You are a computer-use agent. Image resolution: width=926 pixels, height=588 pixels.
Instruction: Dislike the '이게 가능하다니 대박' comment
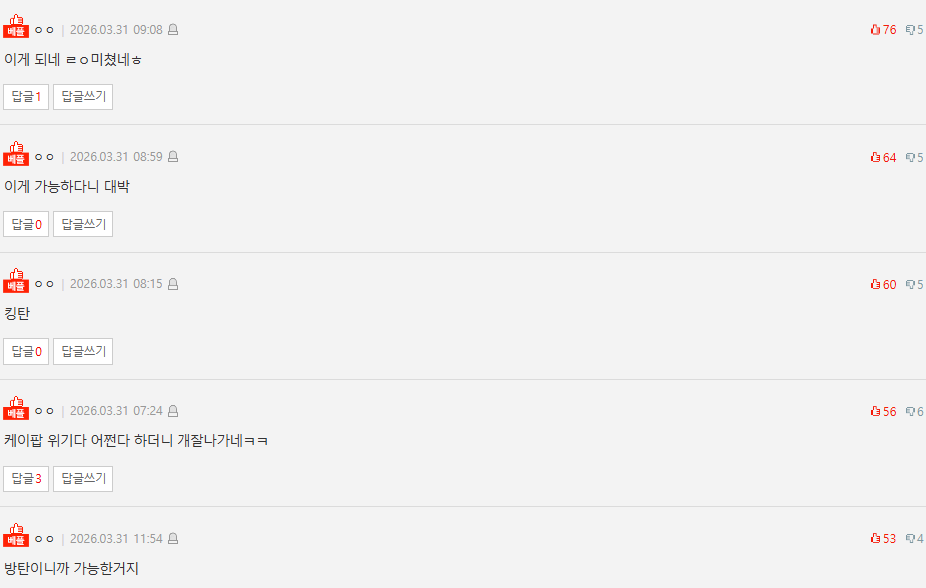915,157
